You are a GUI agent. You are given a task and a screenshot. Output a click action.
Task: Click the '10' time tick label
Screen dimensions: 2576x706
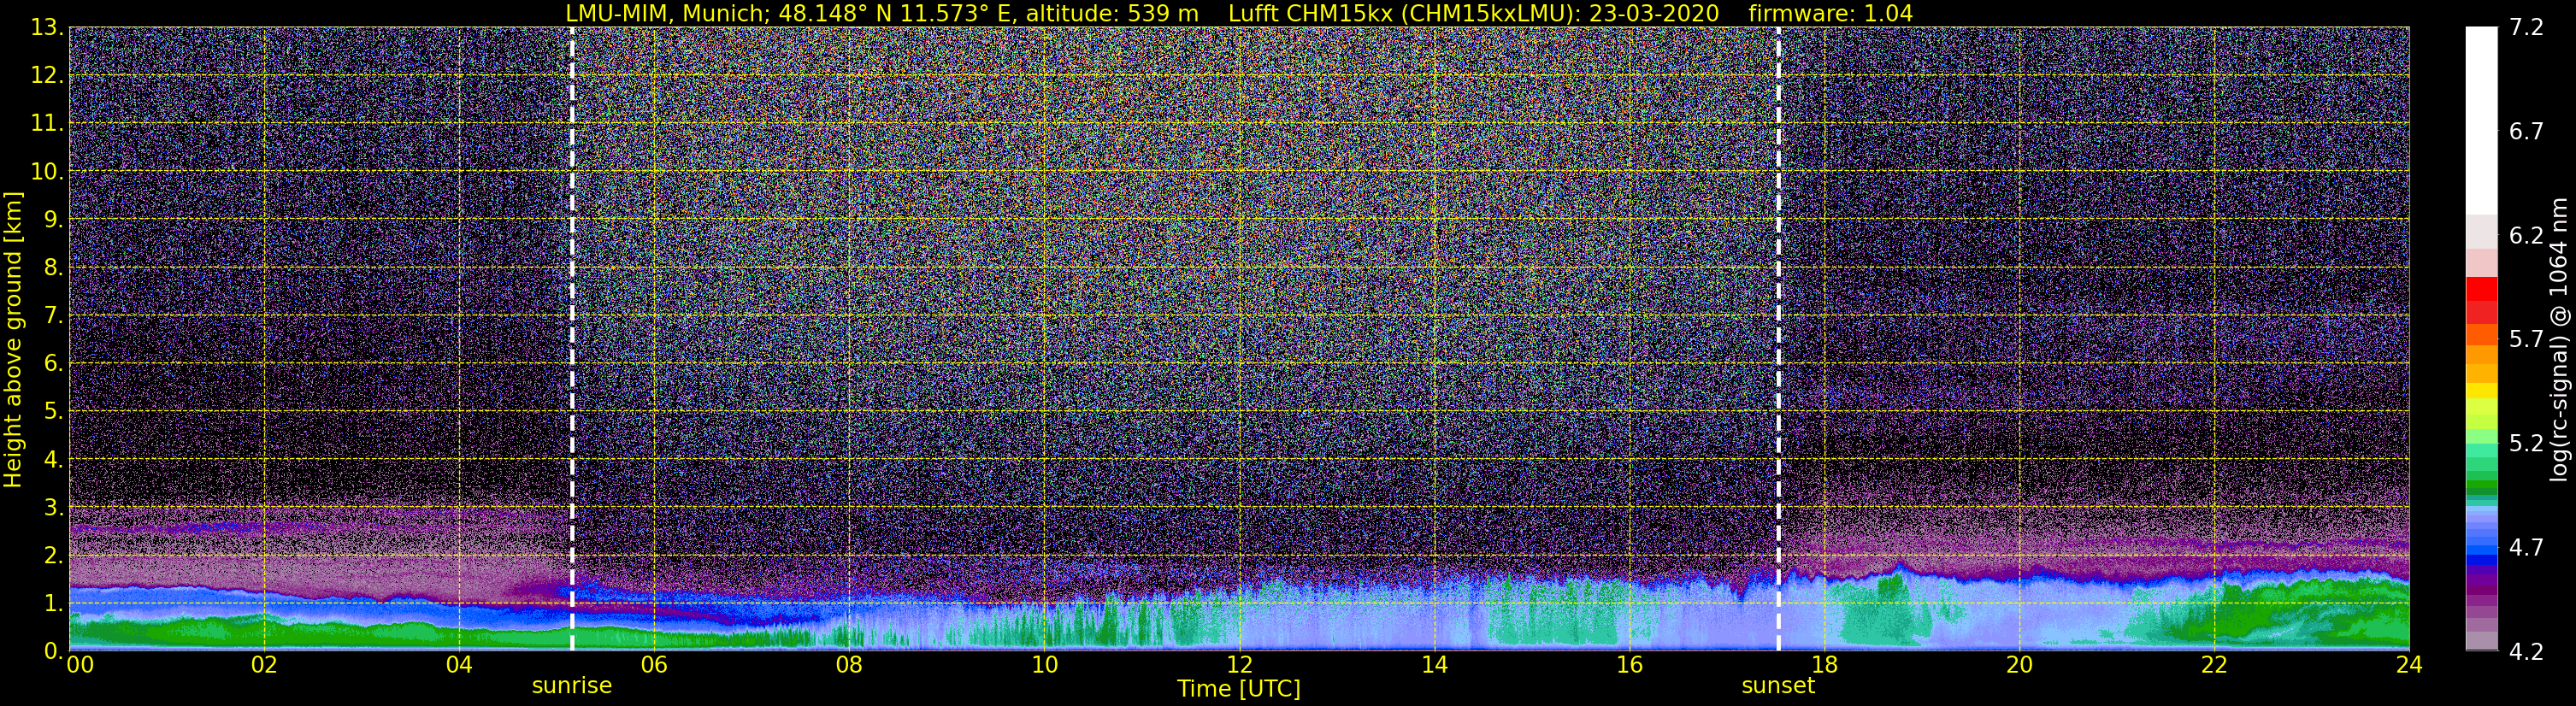point(1043,665)
